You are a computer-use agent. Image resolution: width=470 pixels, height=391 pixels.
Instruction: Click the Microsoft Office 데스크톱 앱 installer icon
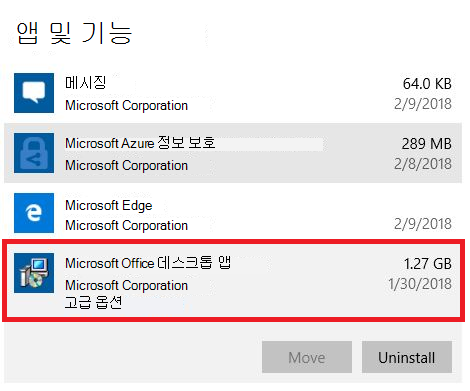pyautogui.click(x=34, y=273)
